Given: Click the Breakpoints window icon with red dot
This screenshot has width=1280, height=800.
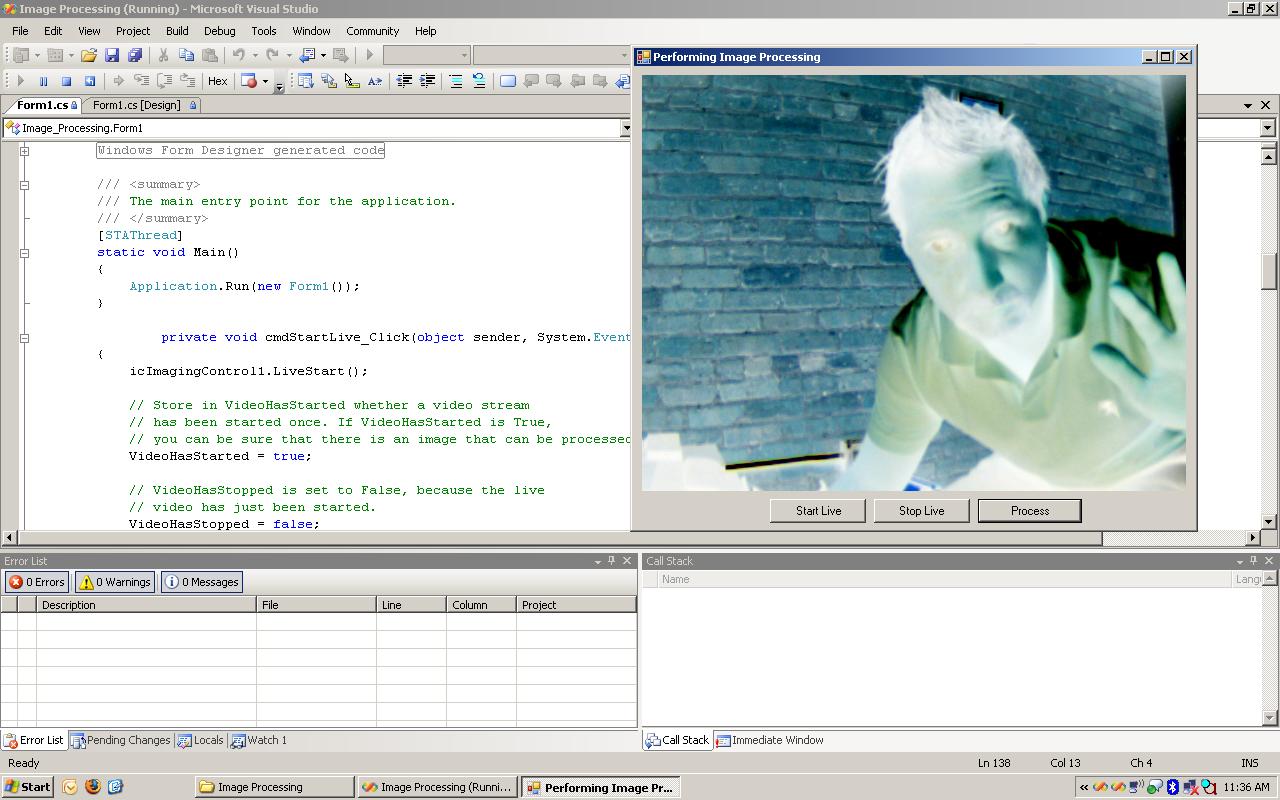Looking at the screenshot, I should click(250, 81).
